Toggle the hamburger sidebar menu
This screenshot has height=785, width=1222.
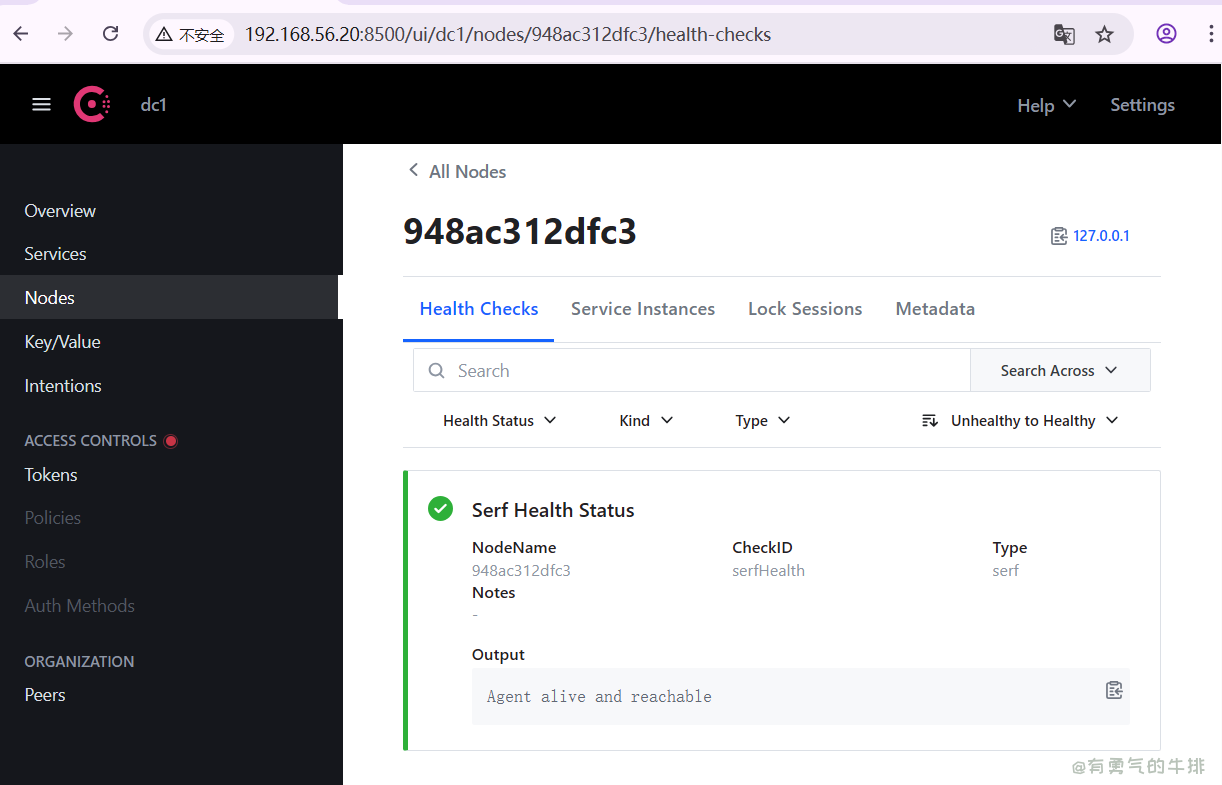tap(41, 104)
